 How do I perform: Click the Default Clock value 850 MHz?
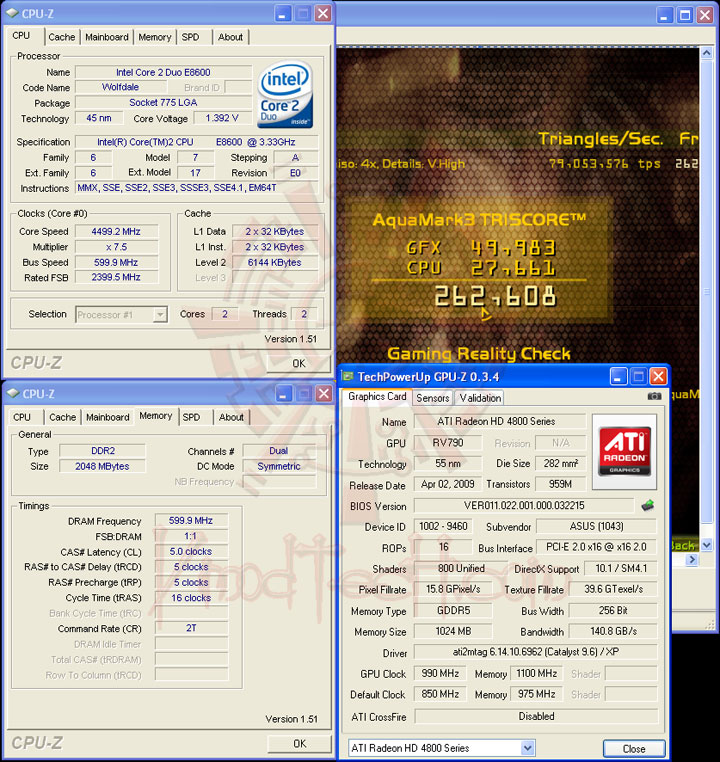click(x=440, y=694)
